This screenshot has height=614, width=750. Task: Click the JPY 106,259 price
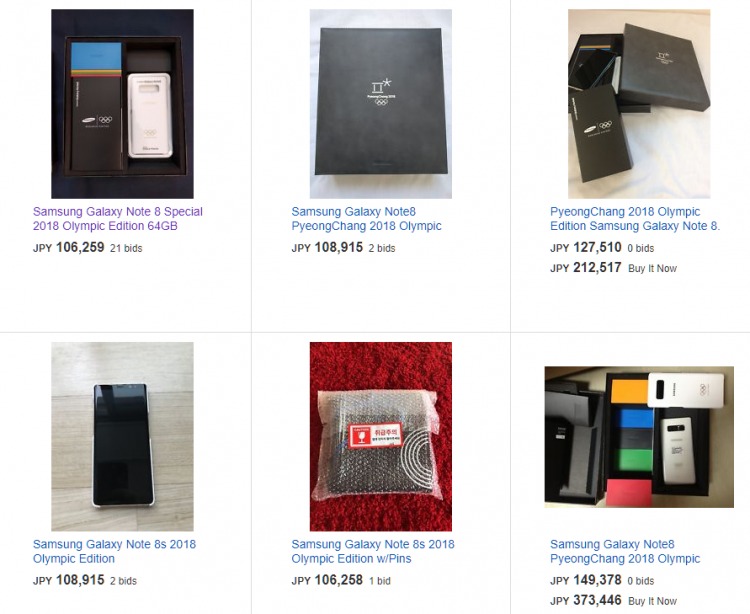pos(68,247)
